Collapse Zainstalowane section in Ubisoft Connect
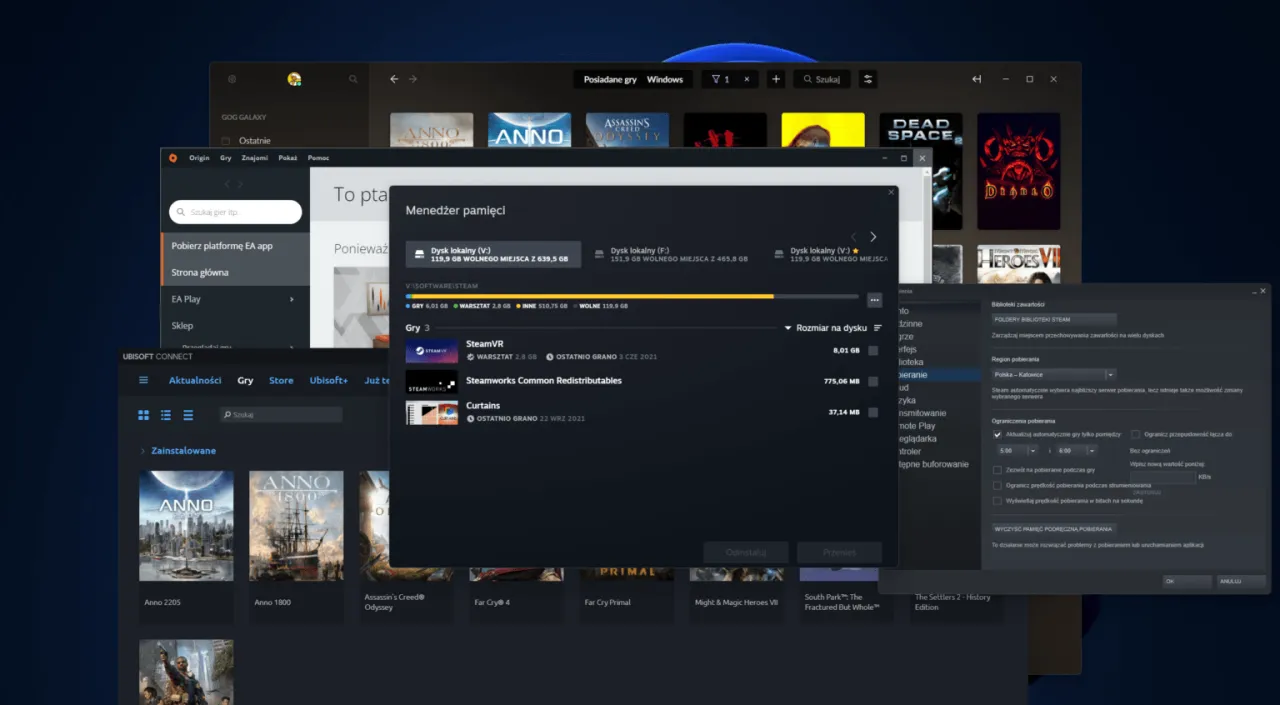The image size is (1280, 705). tap(143, 451)
